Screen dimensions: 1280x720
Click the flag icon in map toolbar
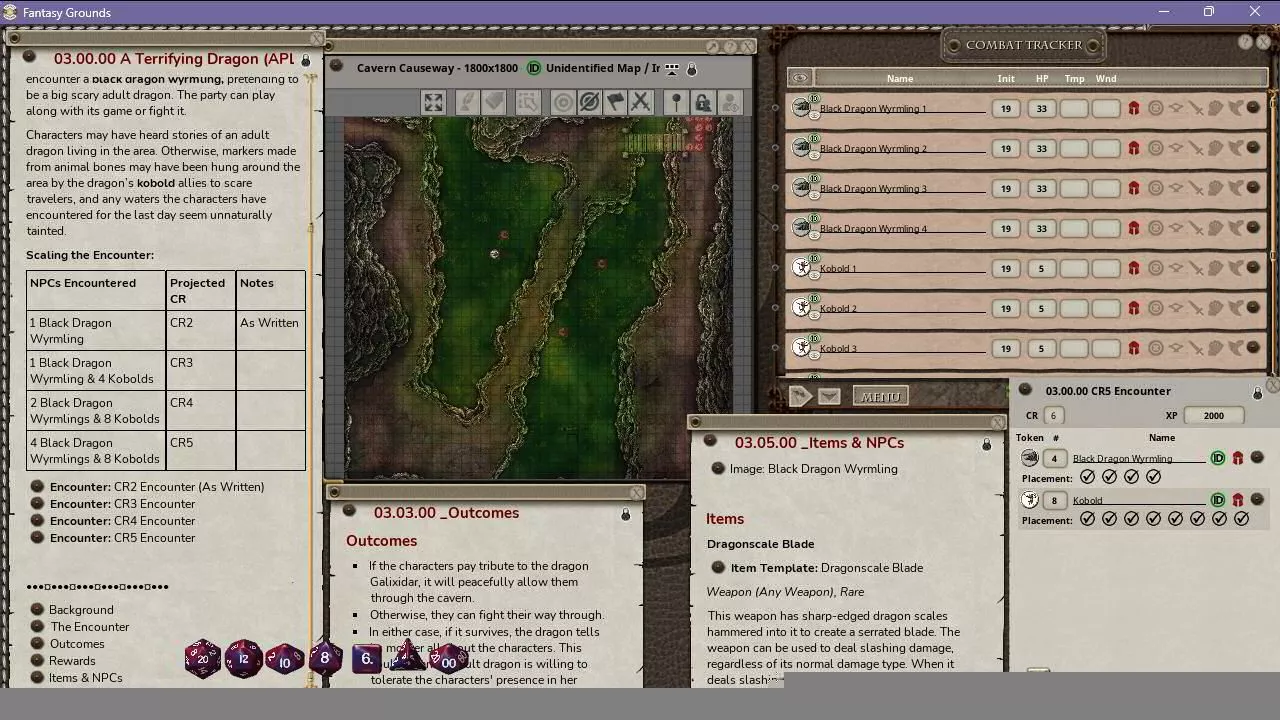point(615,102)
